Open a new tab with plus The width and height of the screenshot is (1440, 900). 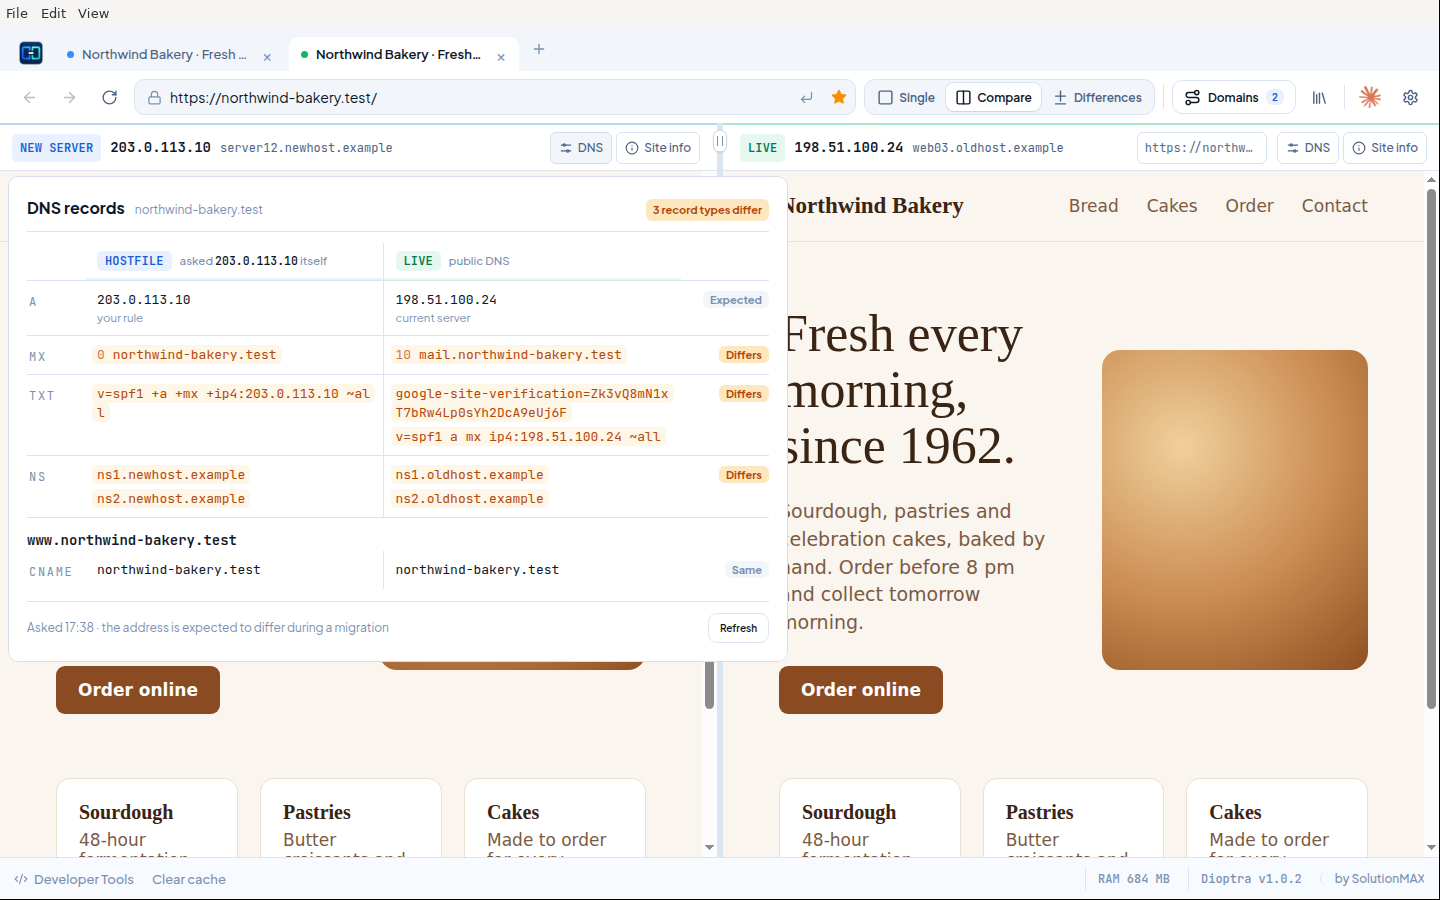pyautogui.click(x=539, y=49)
